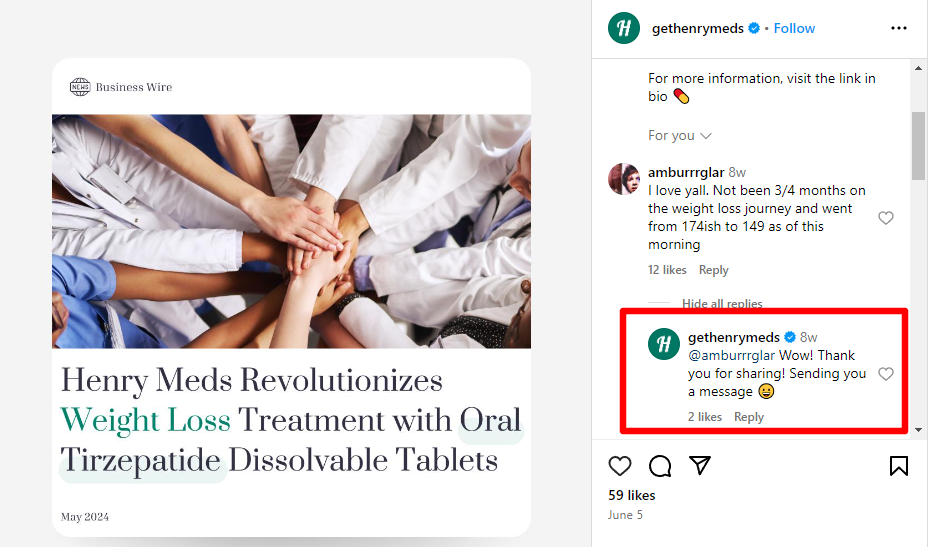
Task: Open the 59 likes list
Action: point(631,495)
